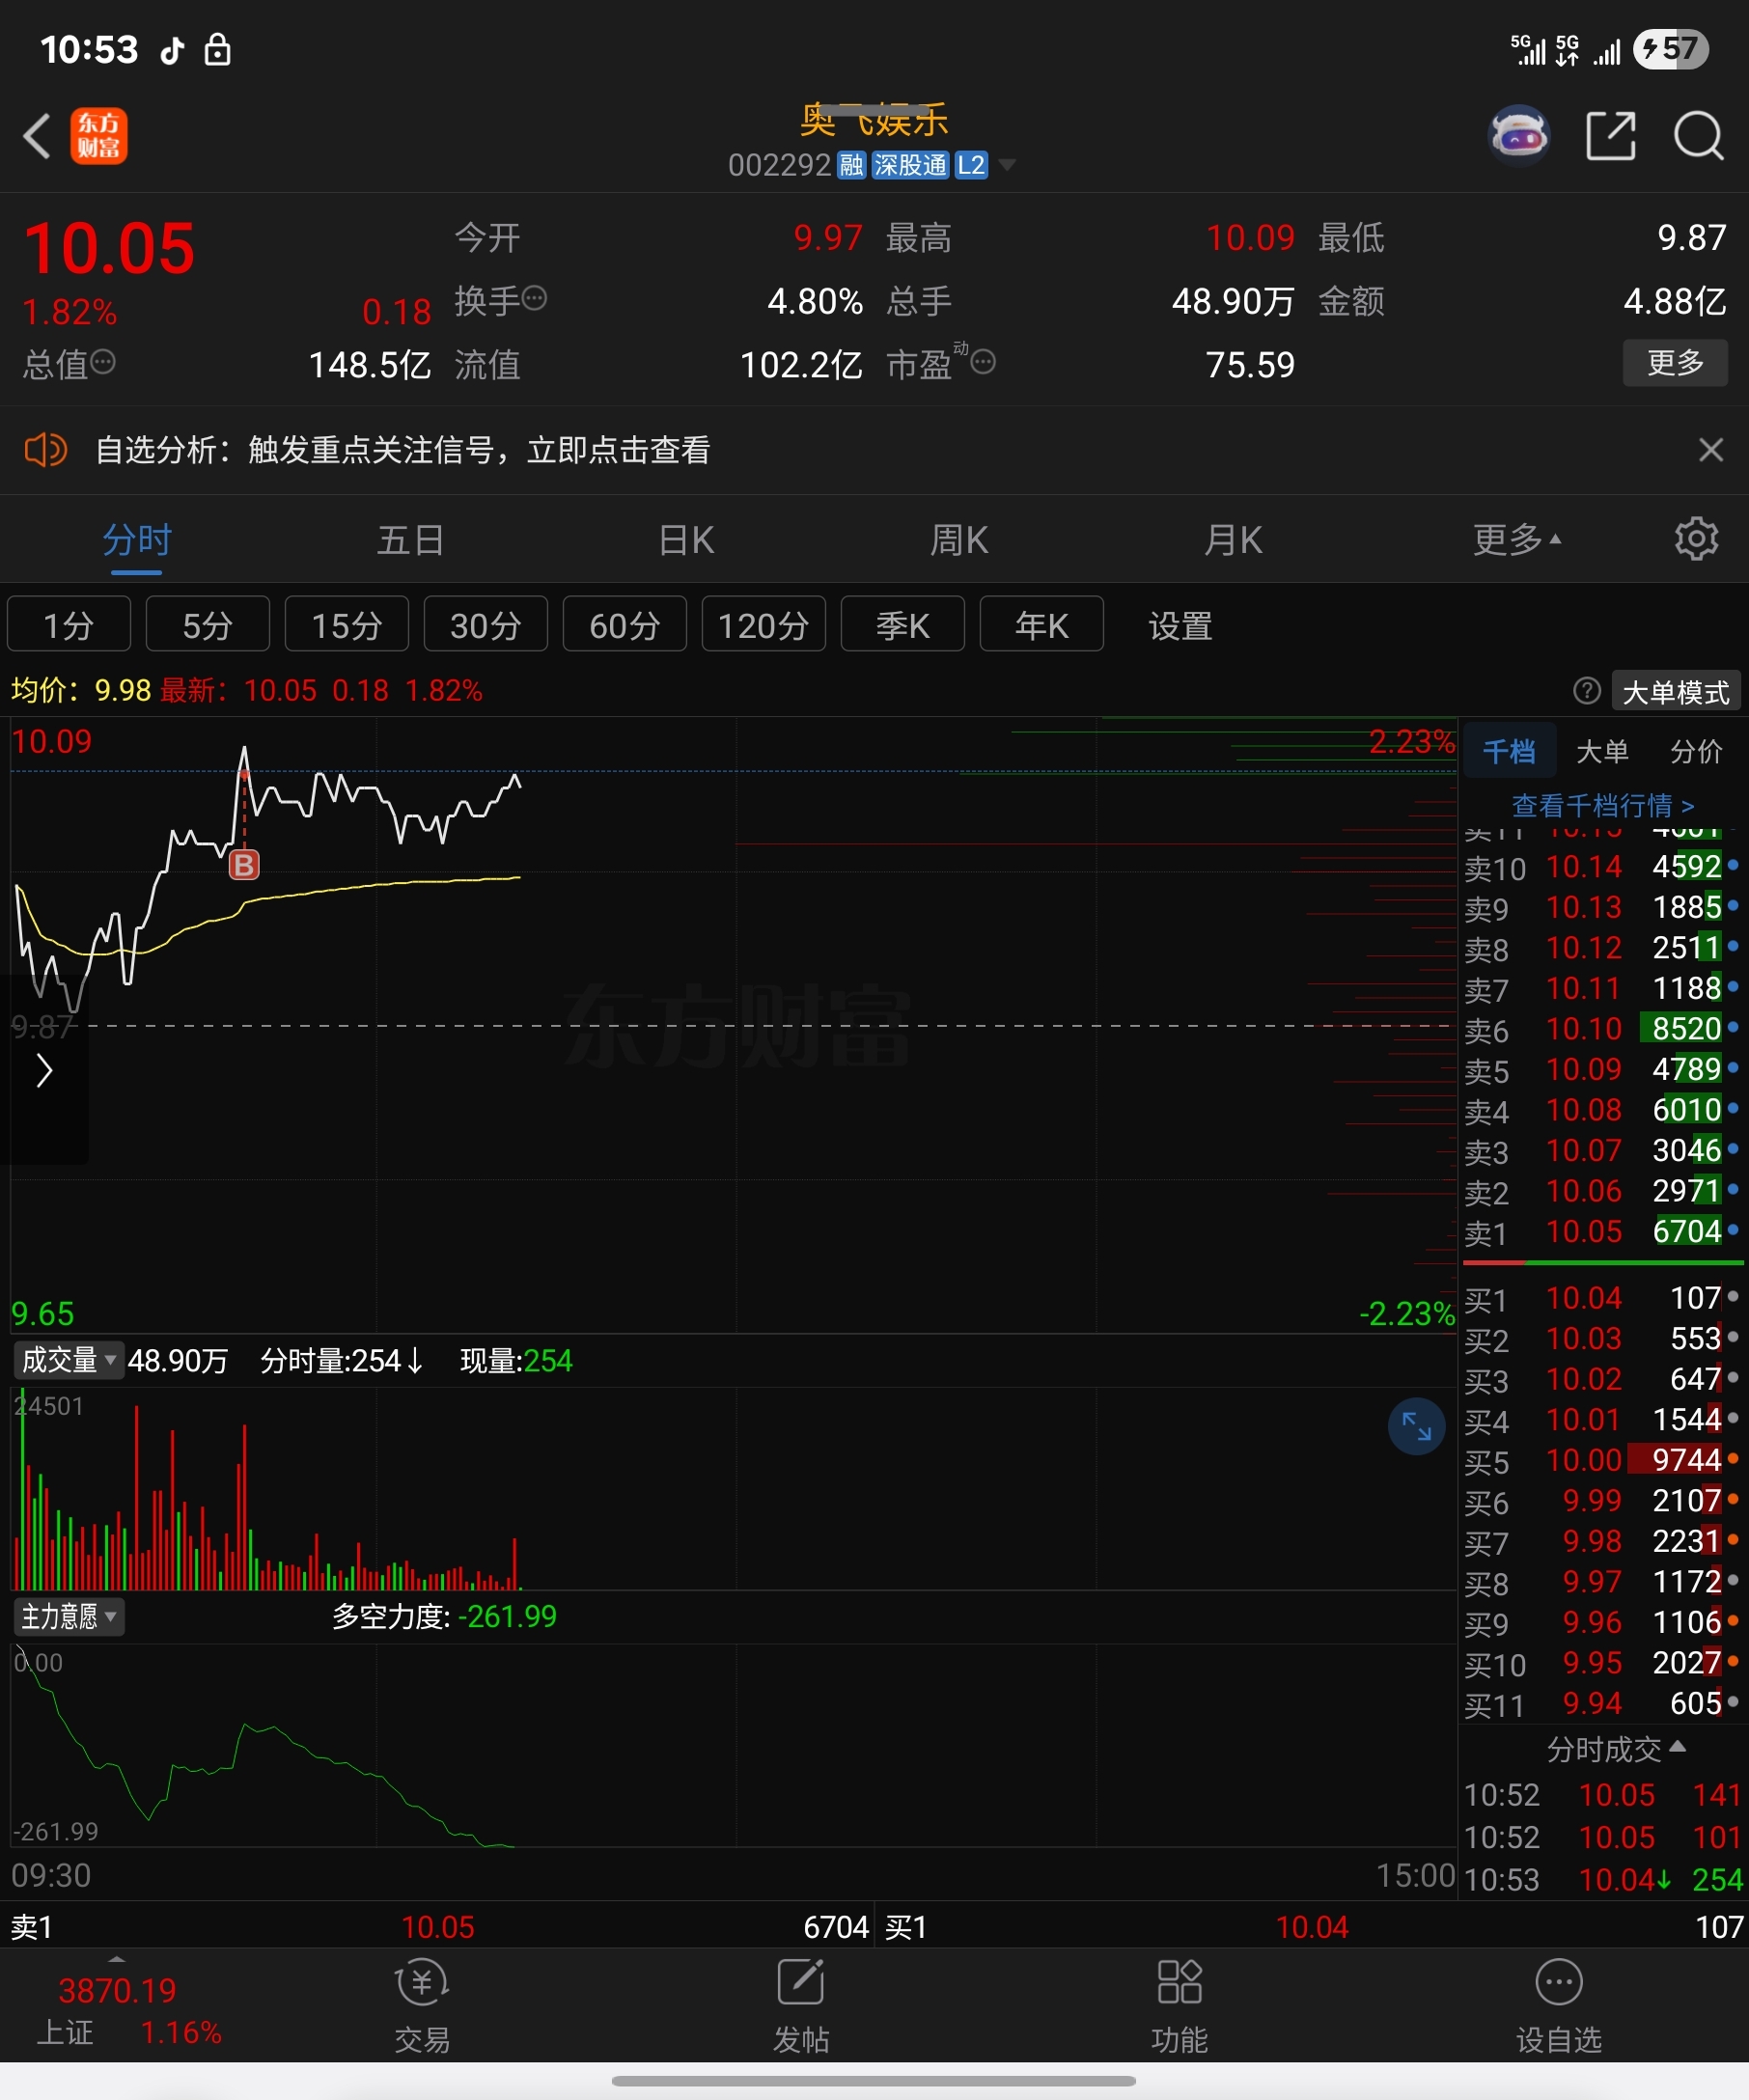1749x2100 pixels.
Task: Tap the 换手 info icon
Action: (535, 298)
